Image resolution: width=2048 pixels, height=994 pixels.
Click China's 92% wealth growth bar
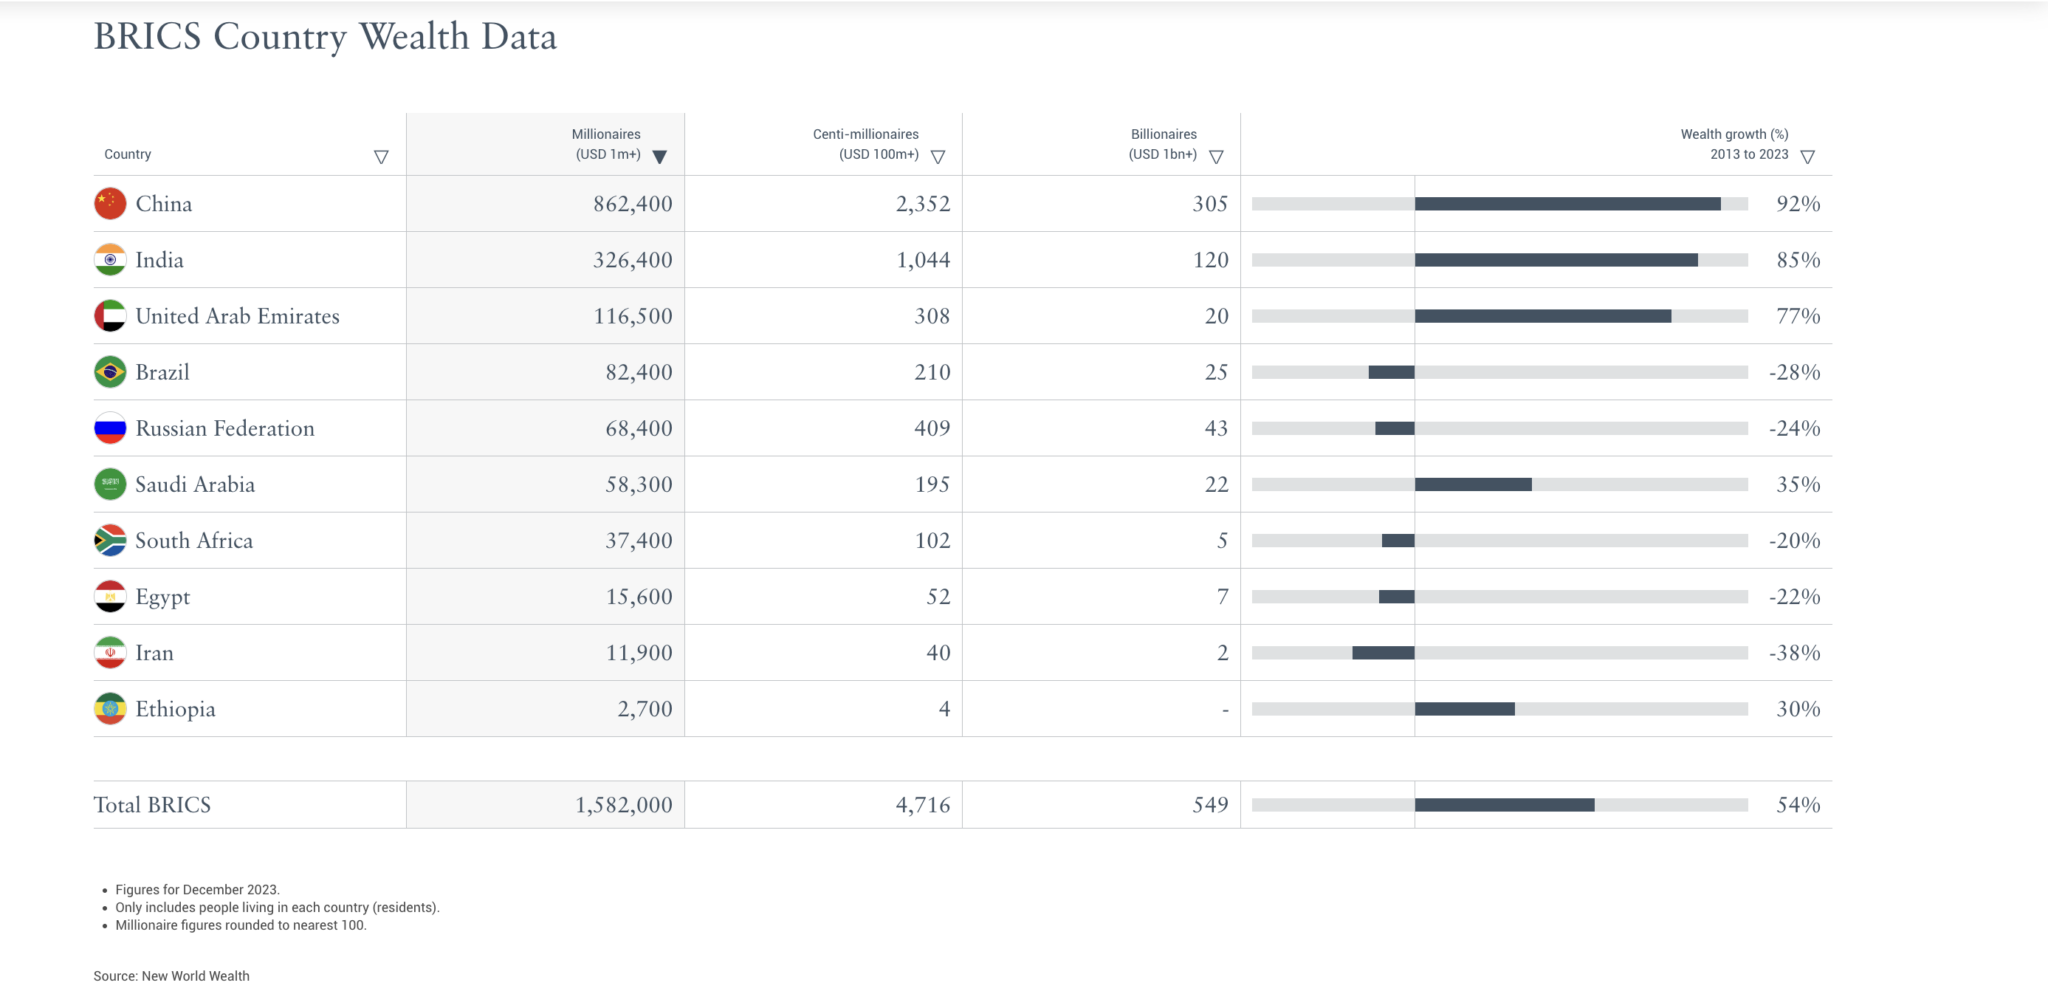1567,204
